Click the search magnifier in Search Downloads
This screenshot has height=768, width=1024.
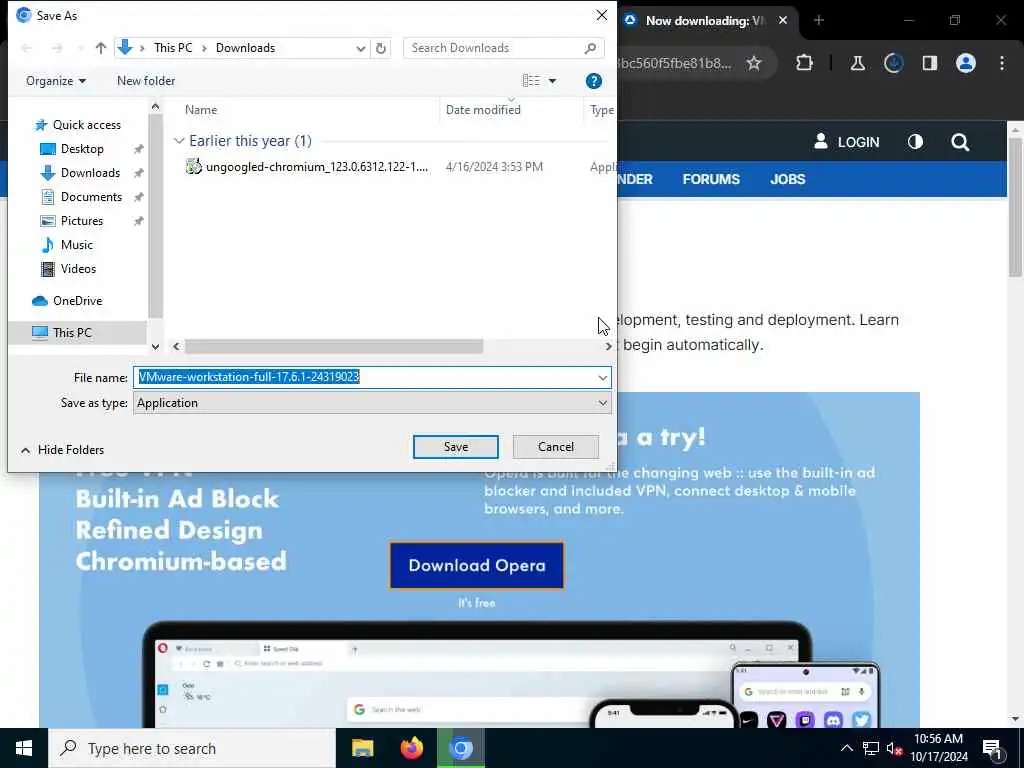click(x=590, y=48)
